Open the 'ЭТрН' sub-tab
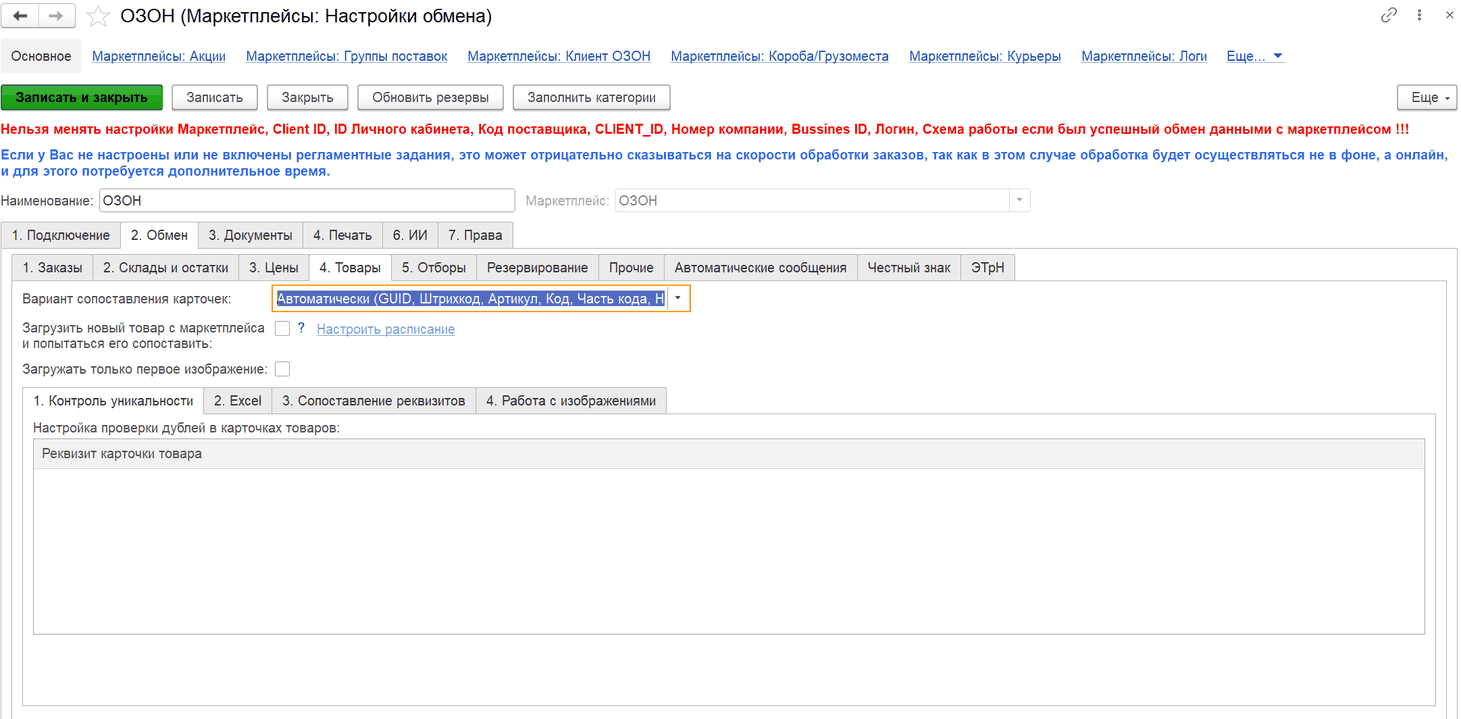The height and width of the screenshot is (719, 1461). [988, 267]
